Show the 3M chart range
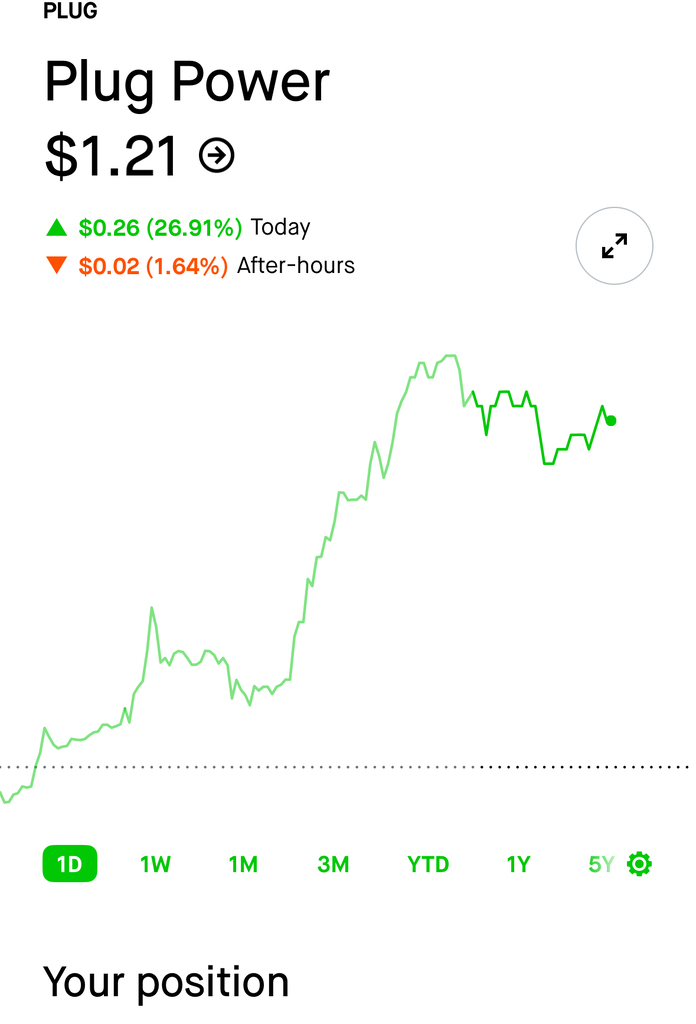Screen dimensions: 696x1024 (x=333, y=864)
